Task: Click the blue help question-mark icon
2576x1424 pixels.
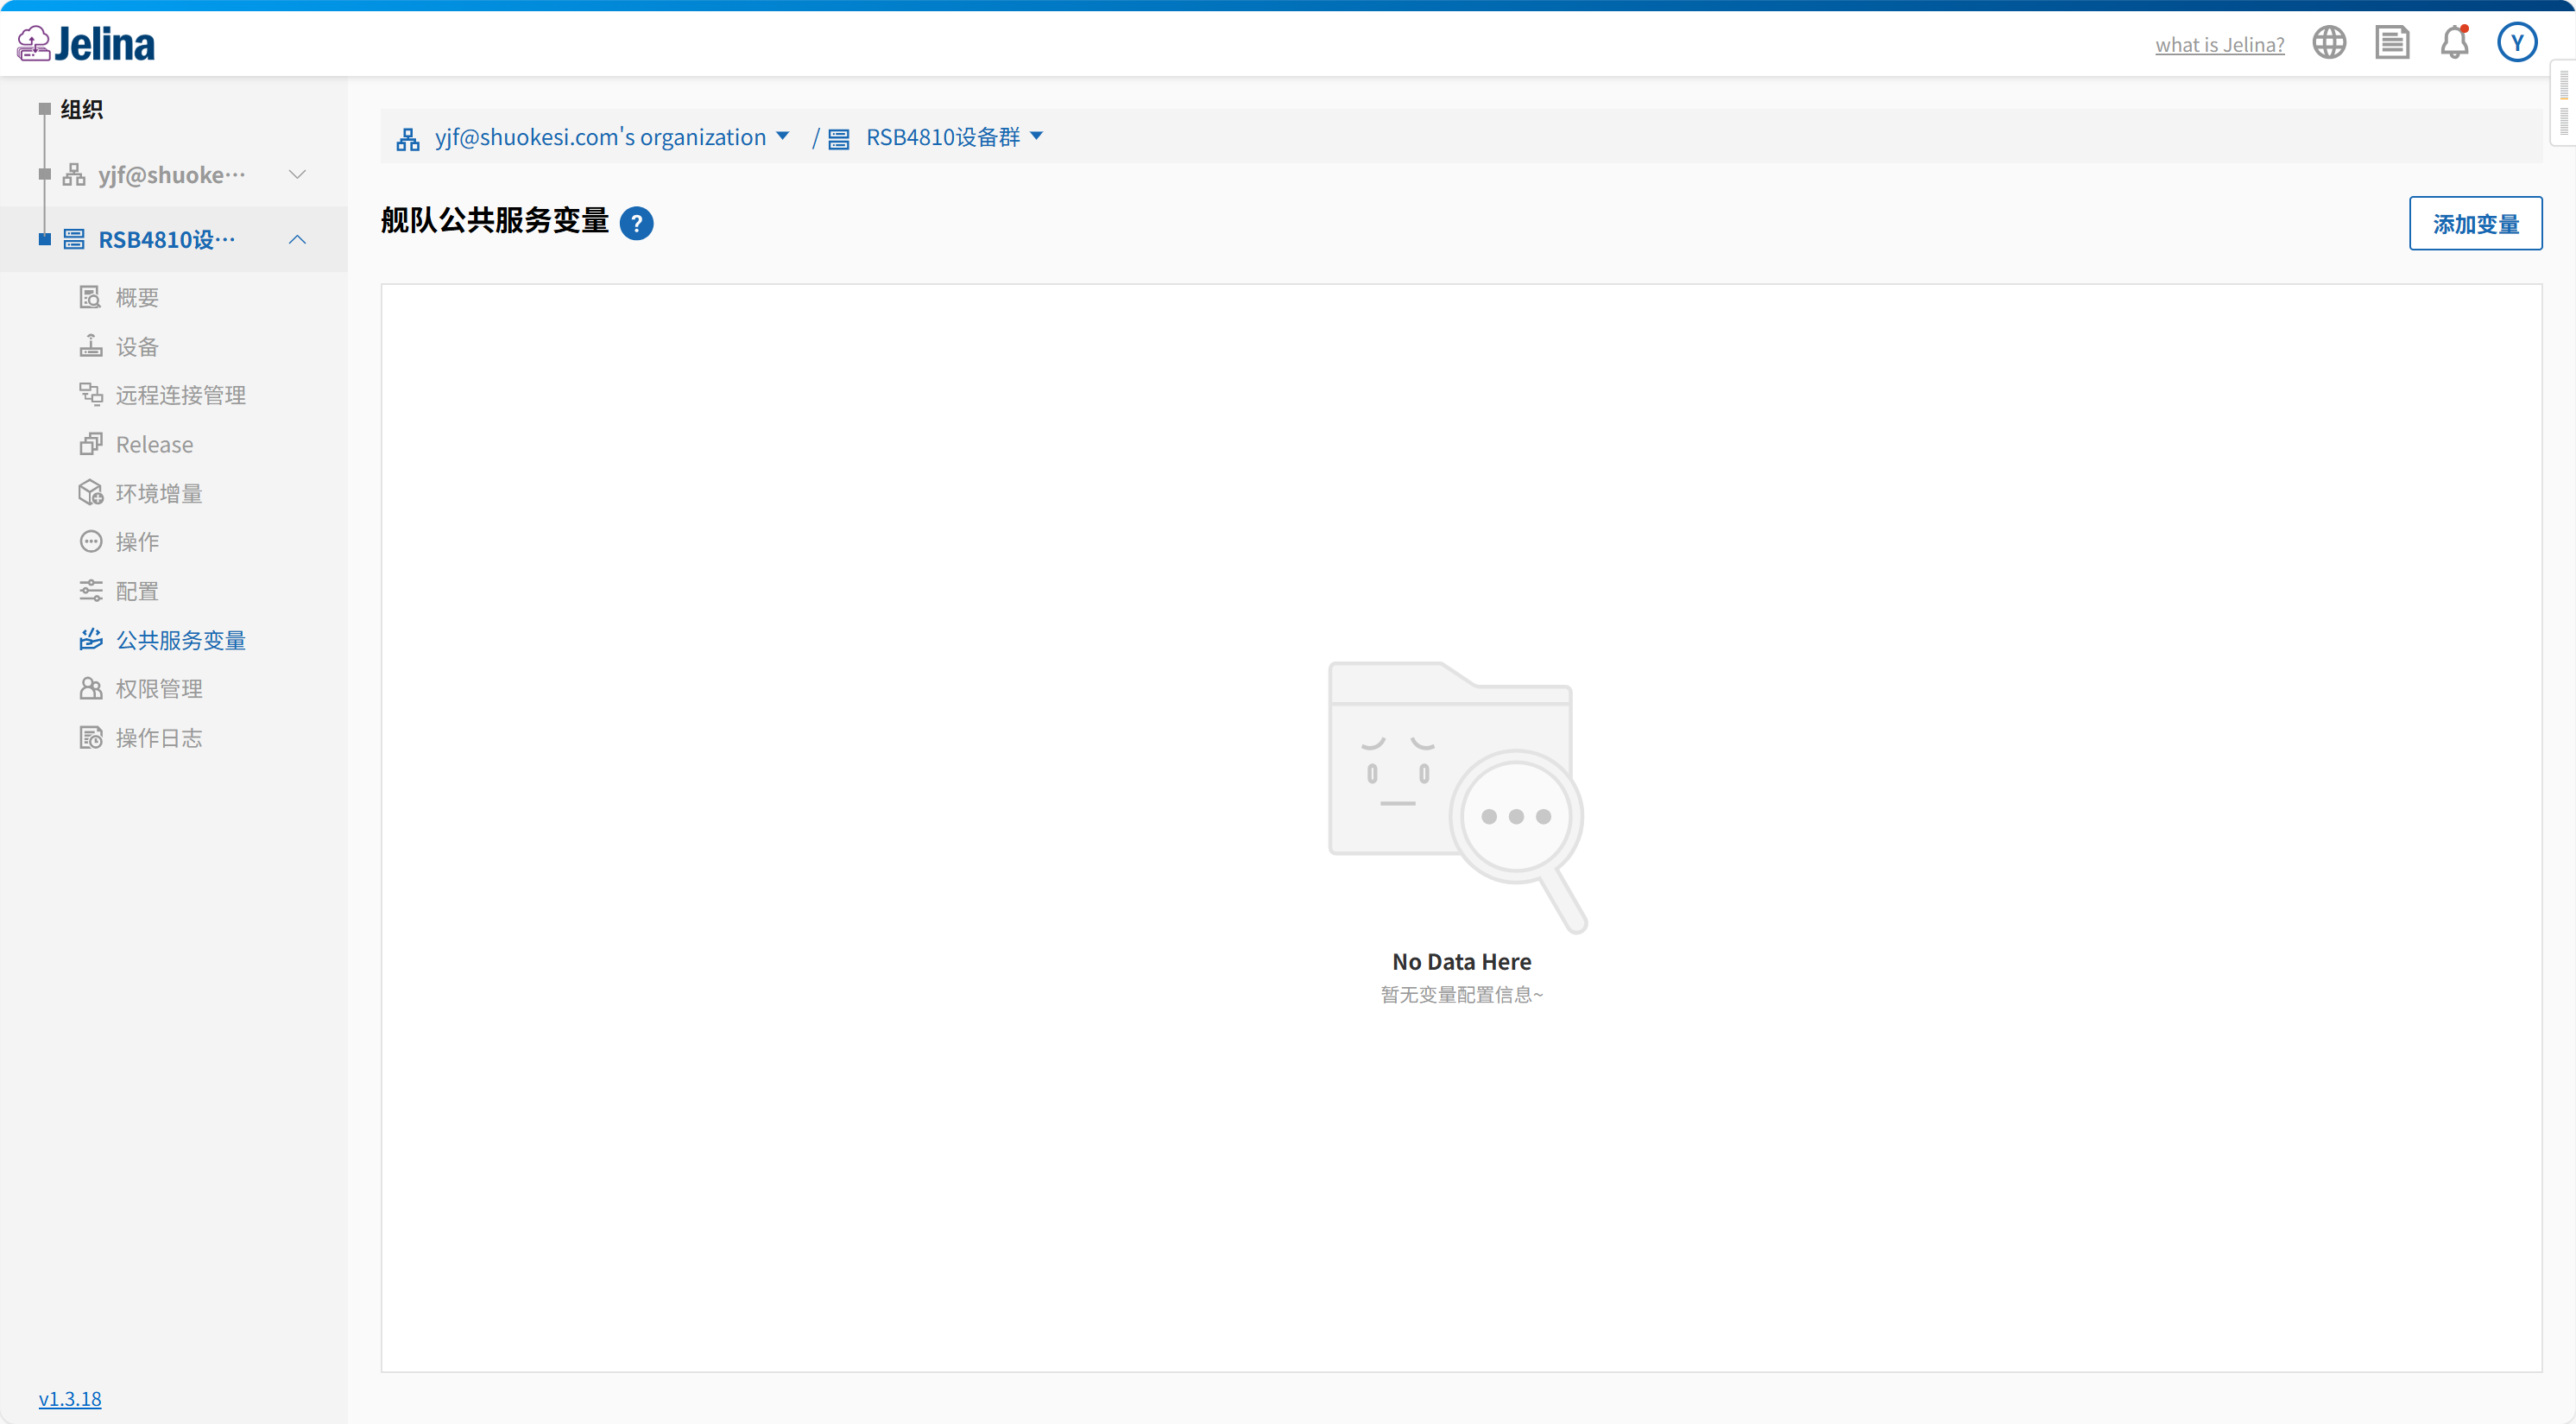Action: click(636, 223)
